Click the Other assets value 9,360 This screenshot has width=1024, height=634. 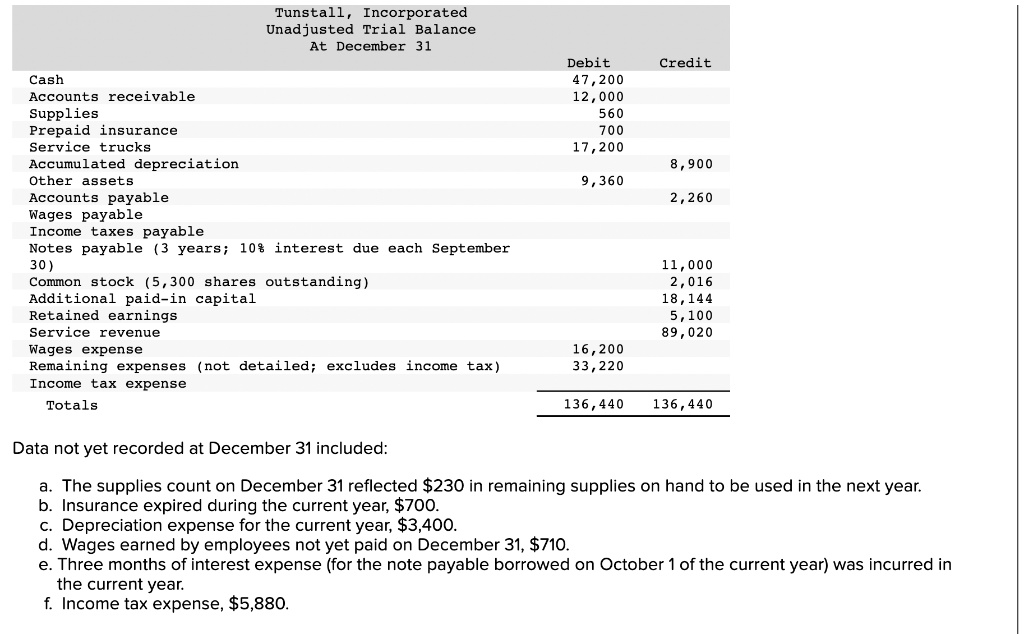pyautogui.click(x=602, y=181)
